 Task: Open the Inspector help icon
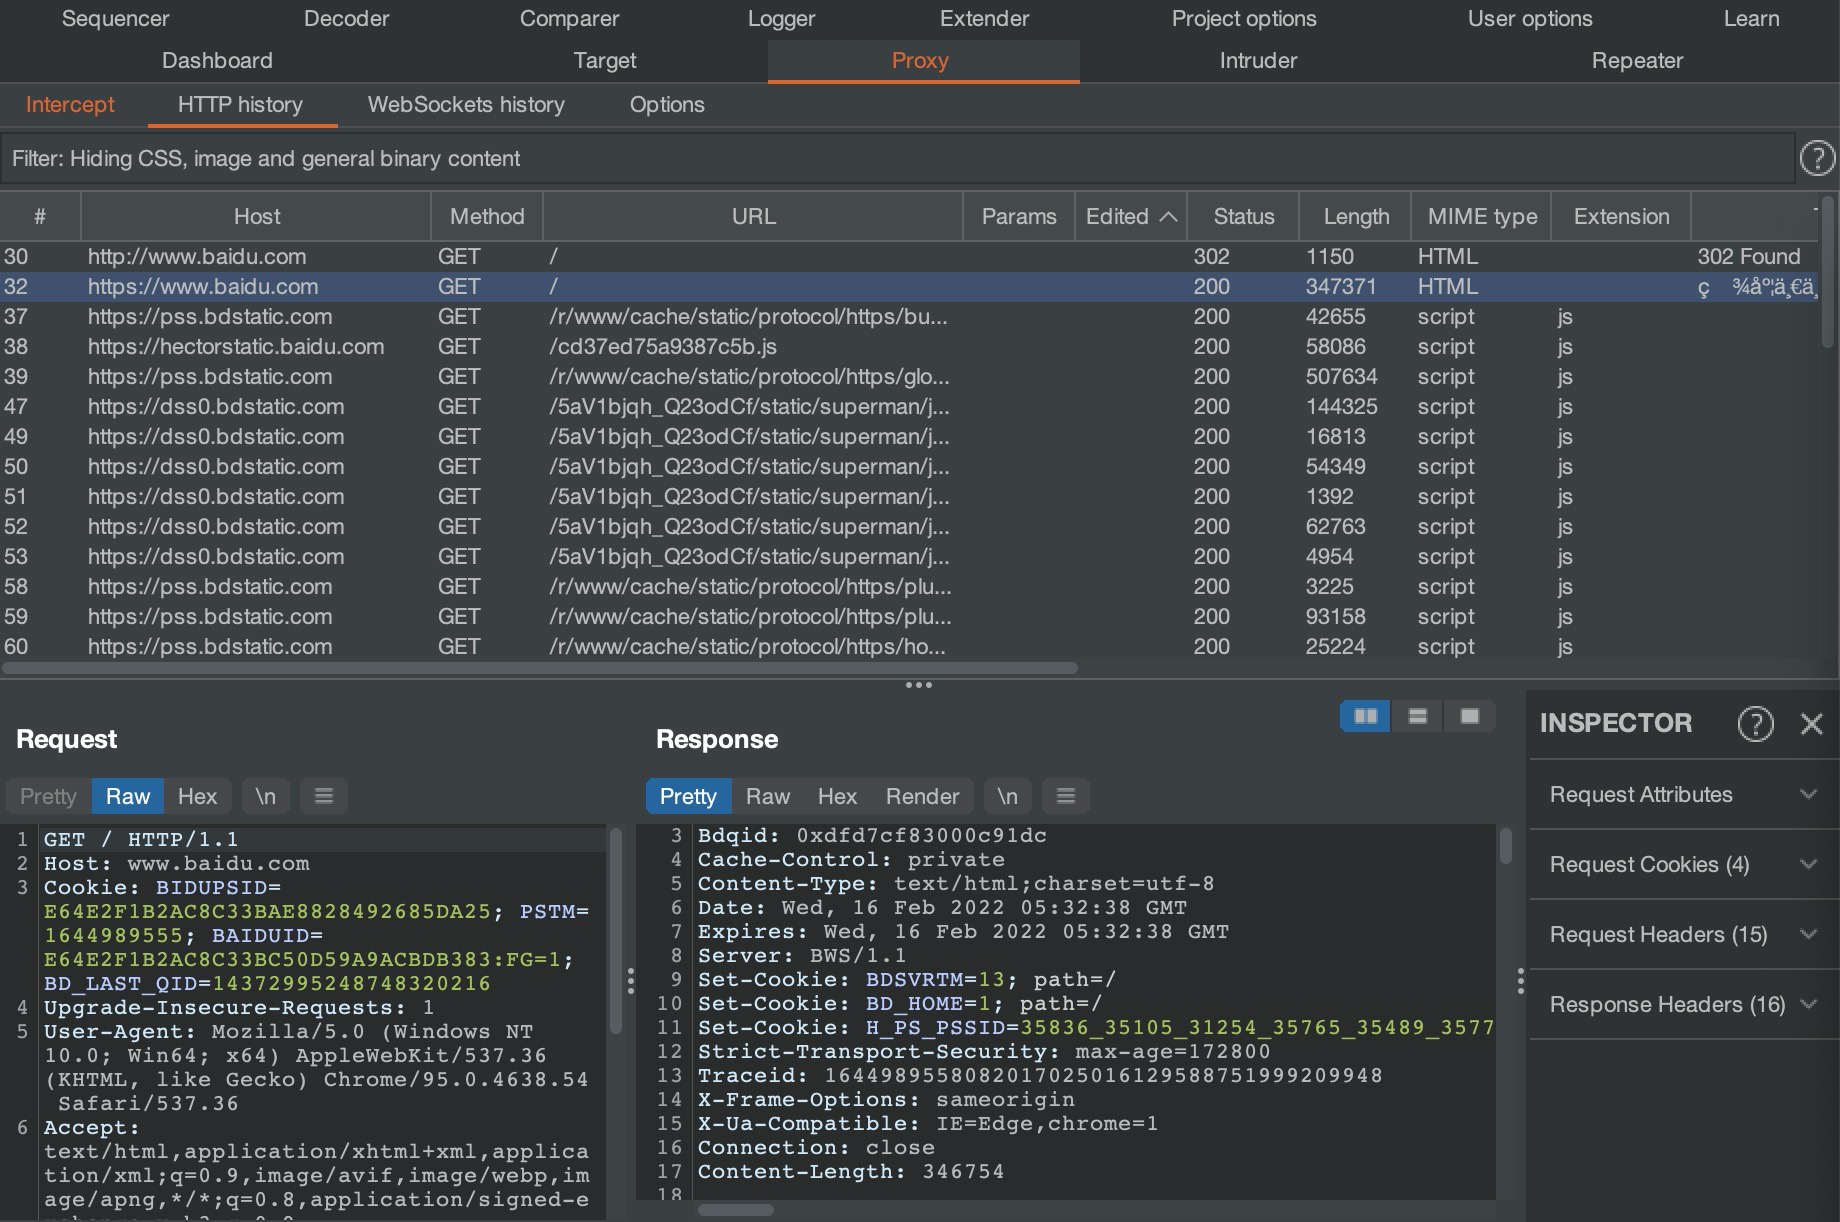coord(1755,723)
